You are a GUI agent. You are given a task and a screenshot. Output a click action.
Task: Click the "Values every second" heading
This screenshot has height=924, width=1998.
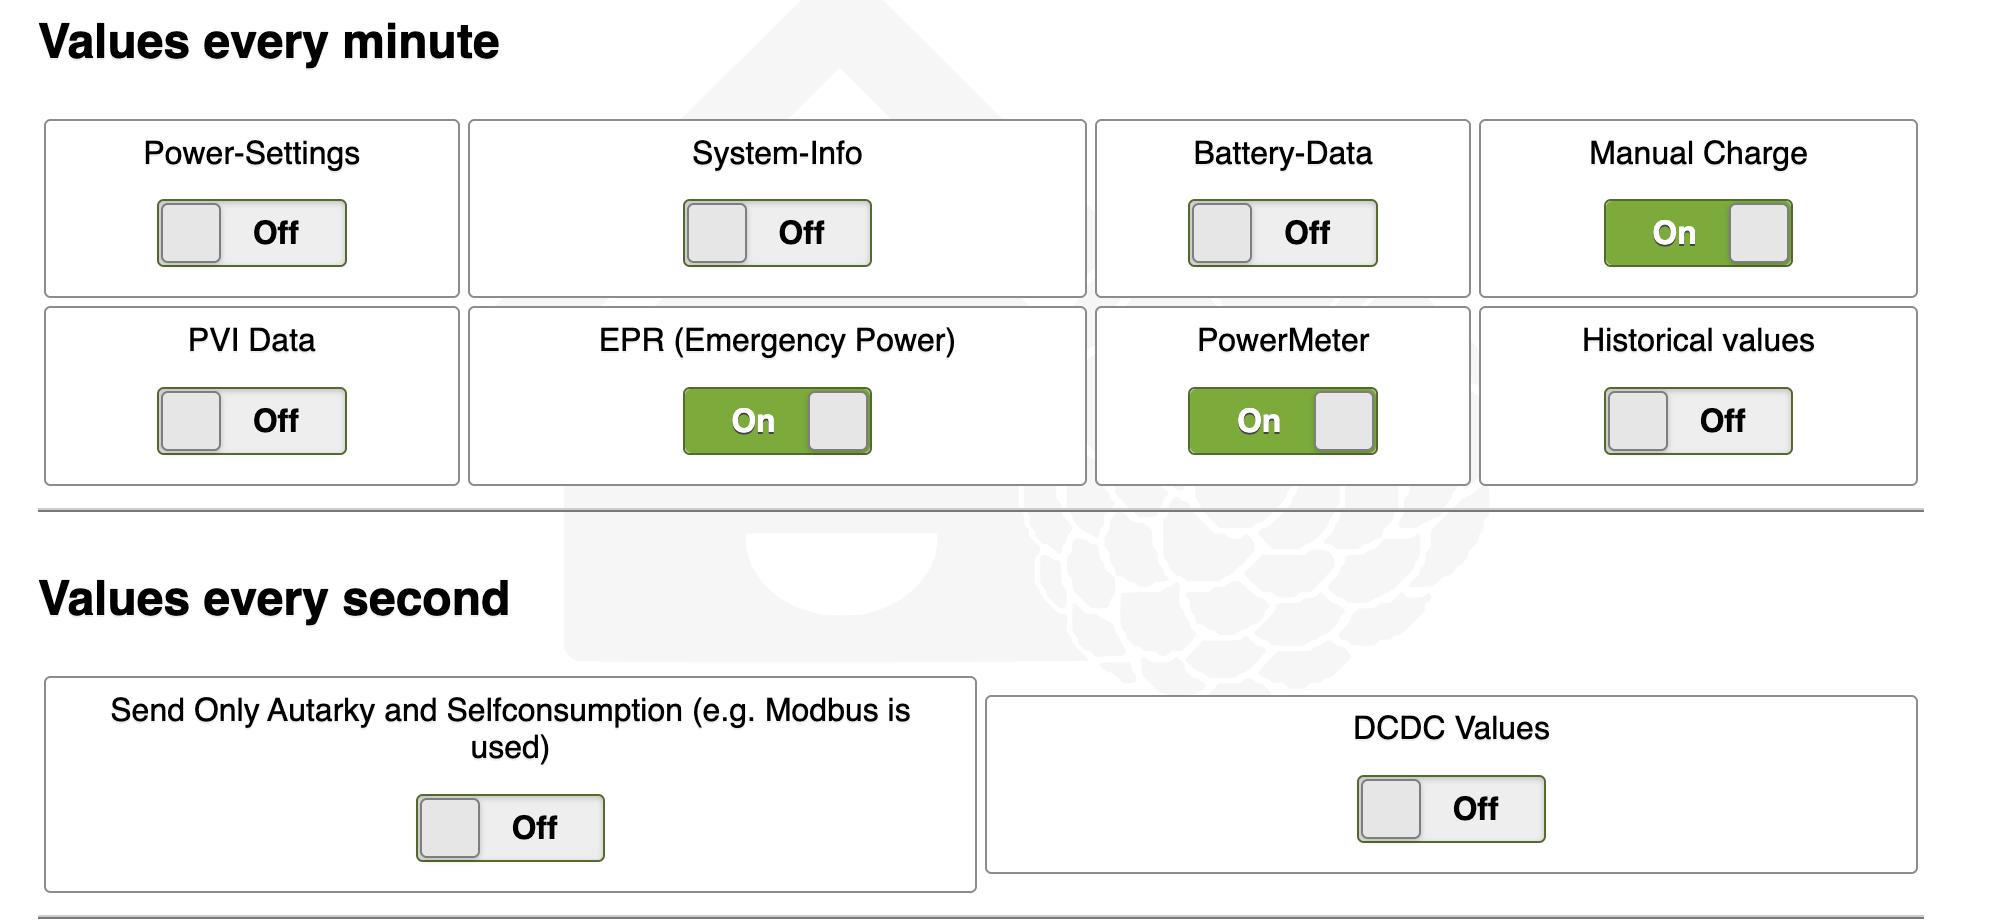[x=274, y=599]
